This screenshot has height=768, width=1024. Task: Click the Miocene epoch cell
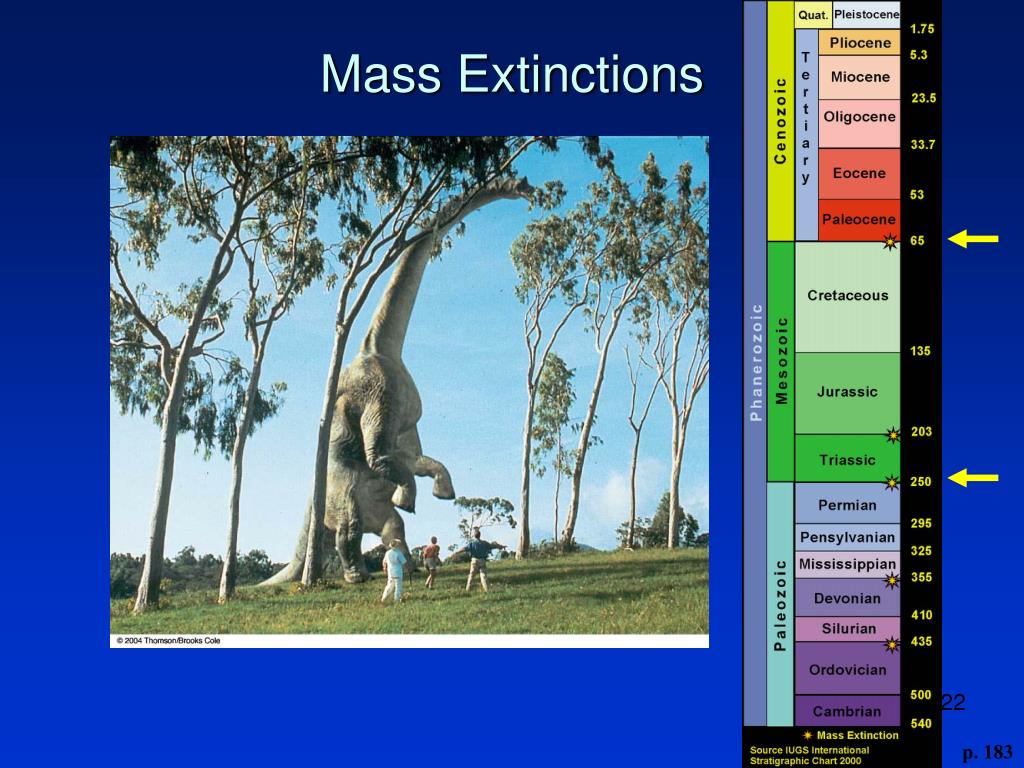[859, 77]
